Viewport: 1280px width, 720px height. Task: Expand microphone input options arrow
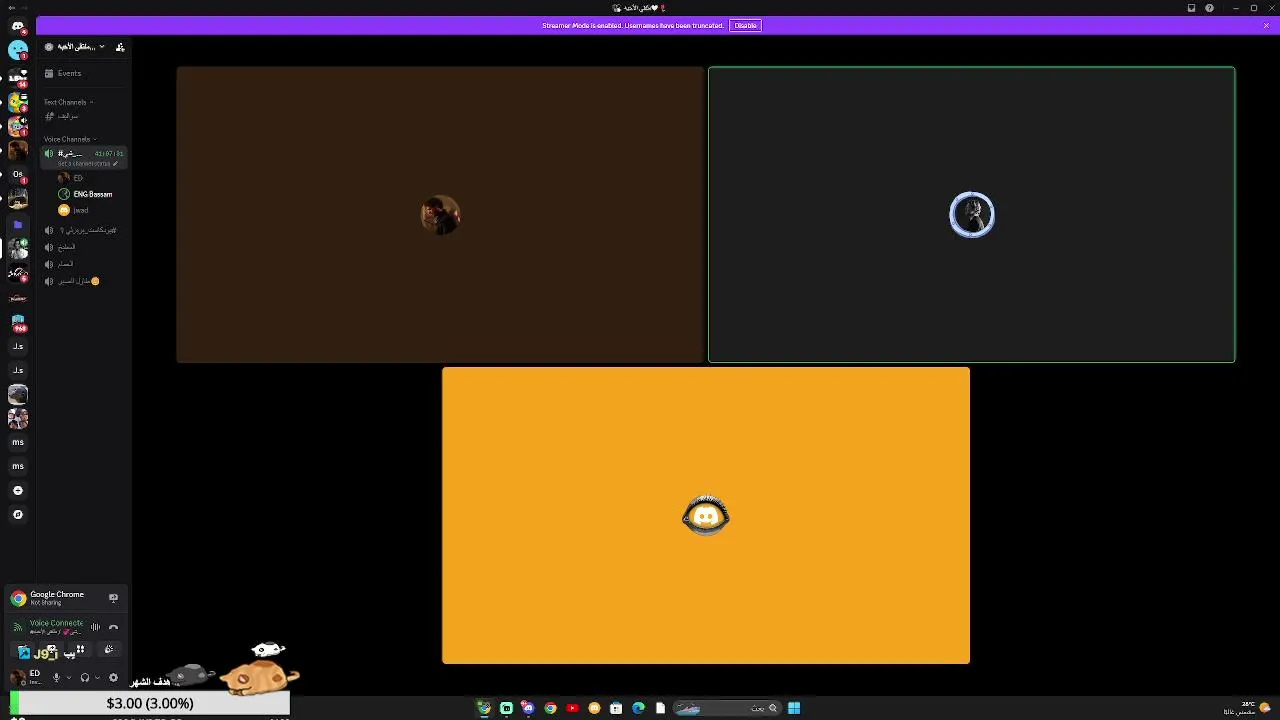click(68, 677)
